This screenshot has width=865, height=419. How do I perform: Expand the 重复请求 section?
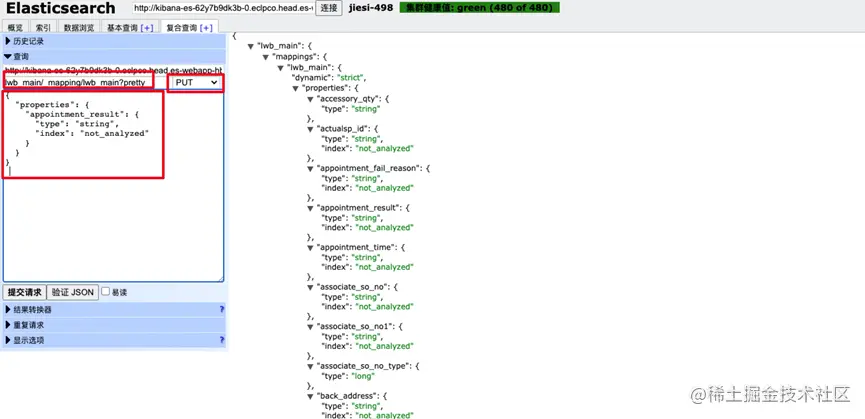pos(114,325)
